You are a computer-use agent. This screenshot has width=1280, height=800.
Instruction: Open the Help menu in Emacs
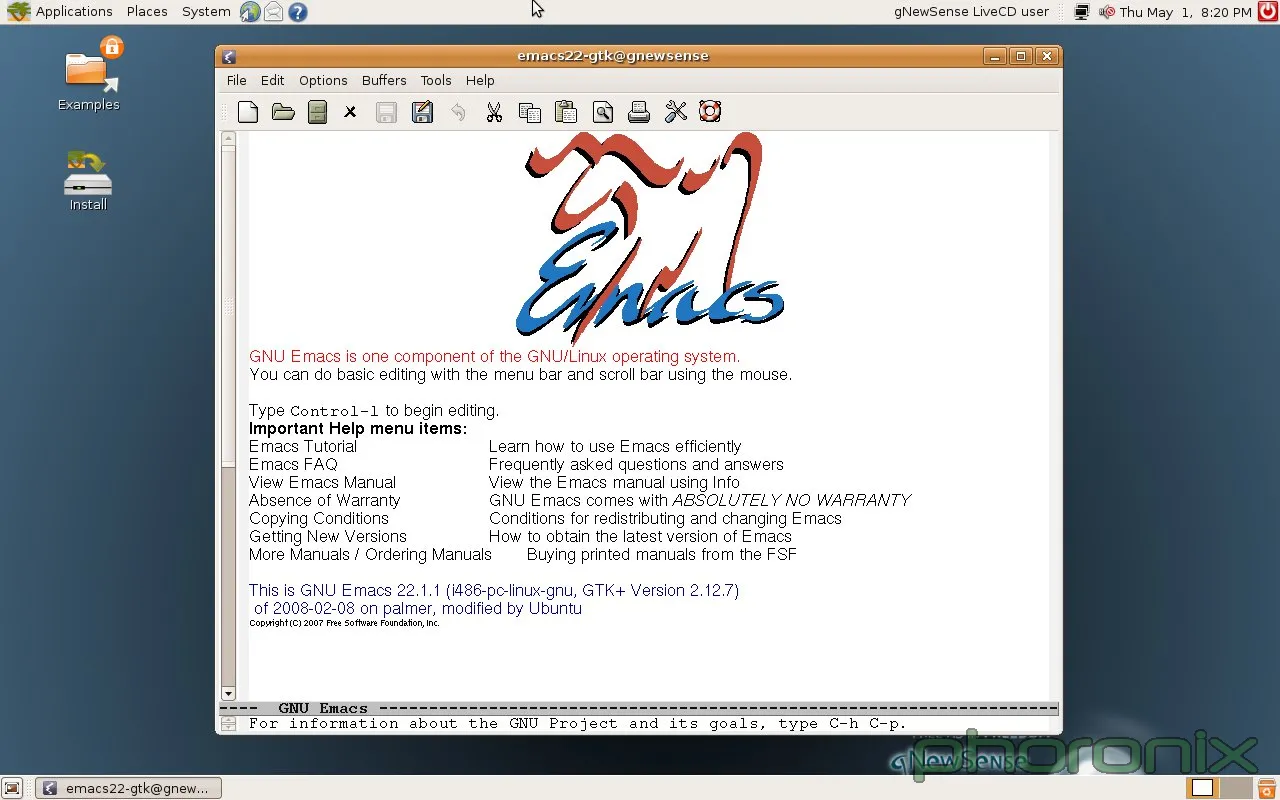coord(480,80)
